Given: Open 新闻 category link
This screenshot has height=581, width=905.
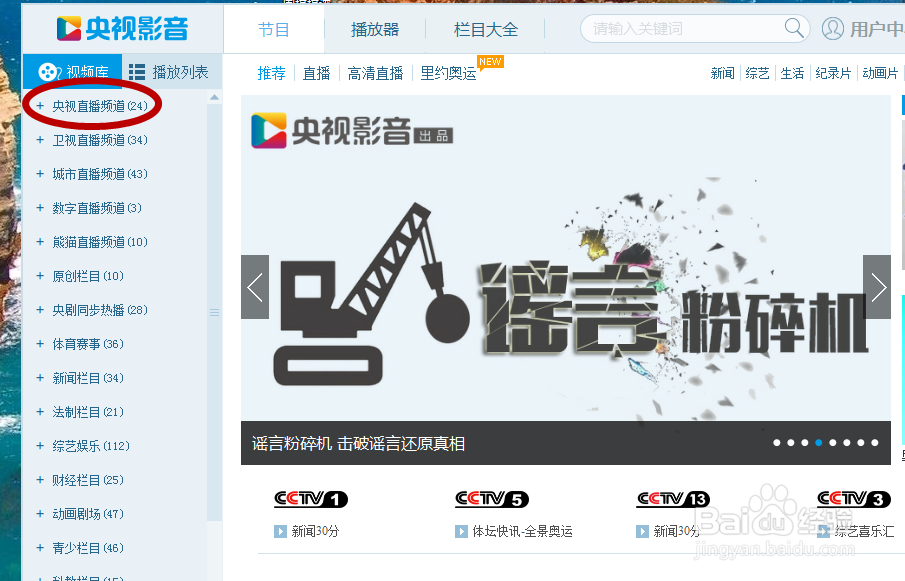Looking at the screenshot, I should 723,73.
